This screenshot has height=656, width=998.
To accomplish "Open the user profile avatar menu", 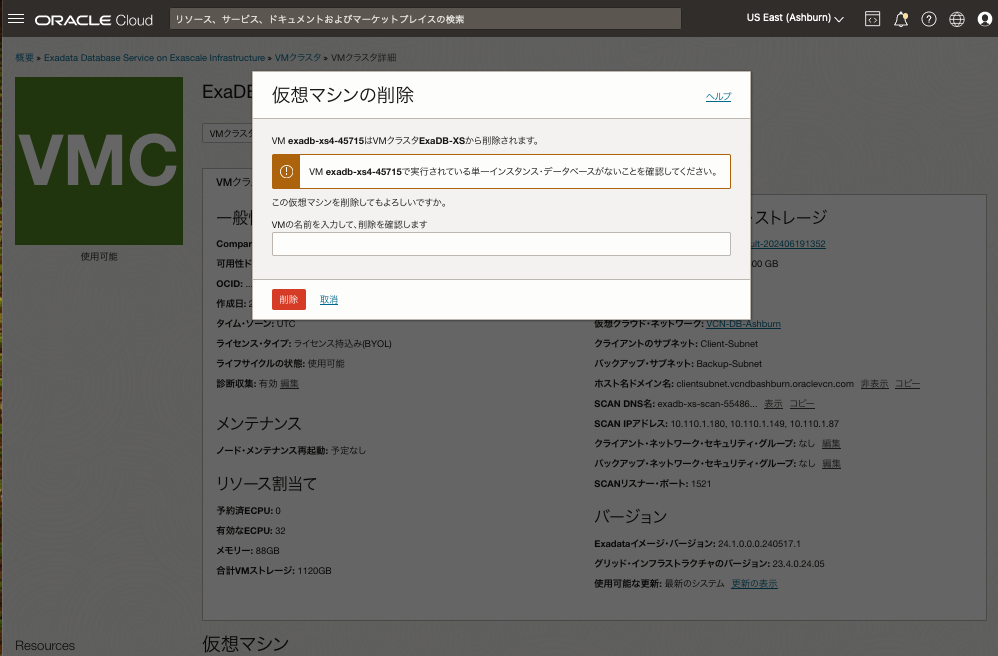I will pyautogui.click(x=984, y=18).
